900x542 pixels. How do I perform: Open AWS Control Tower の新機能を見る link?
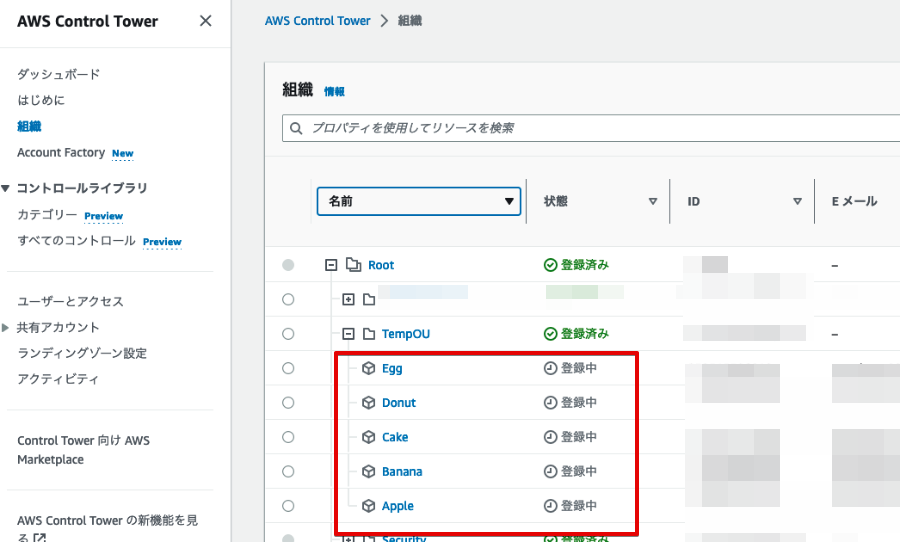[x=107, y=529]
